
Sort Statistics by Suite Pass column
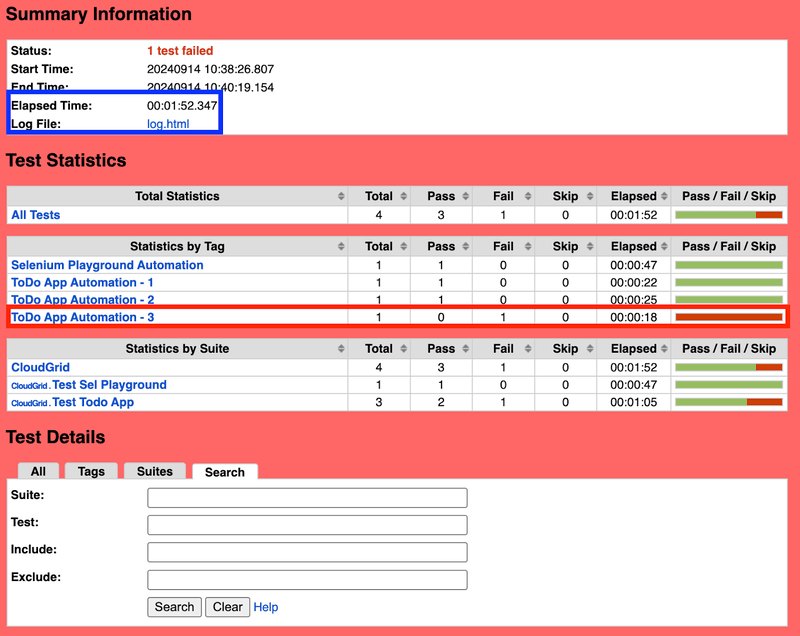[441, 349]
